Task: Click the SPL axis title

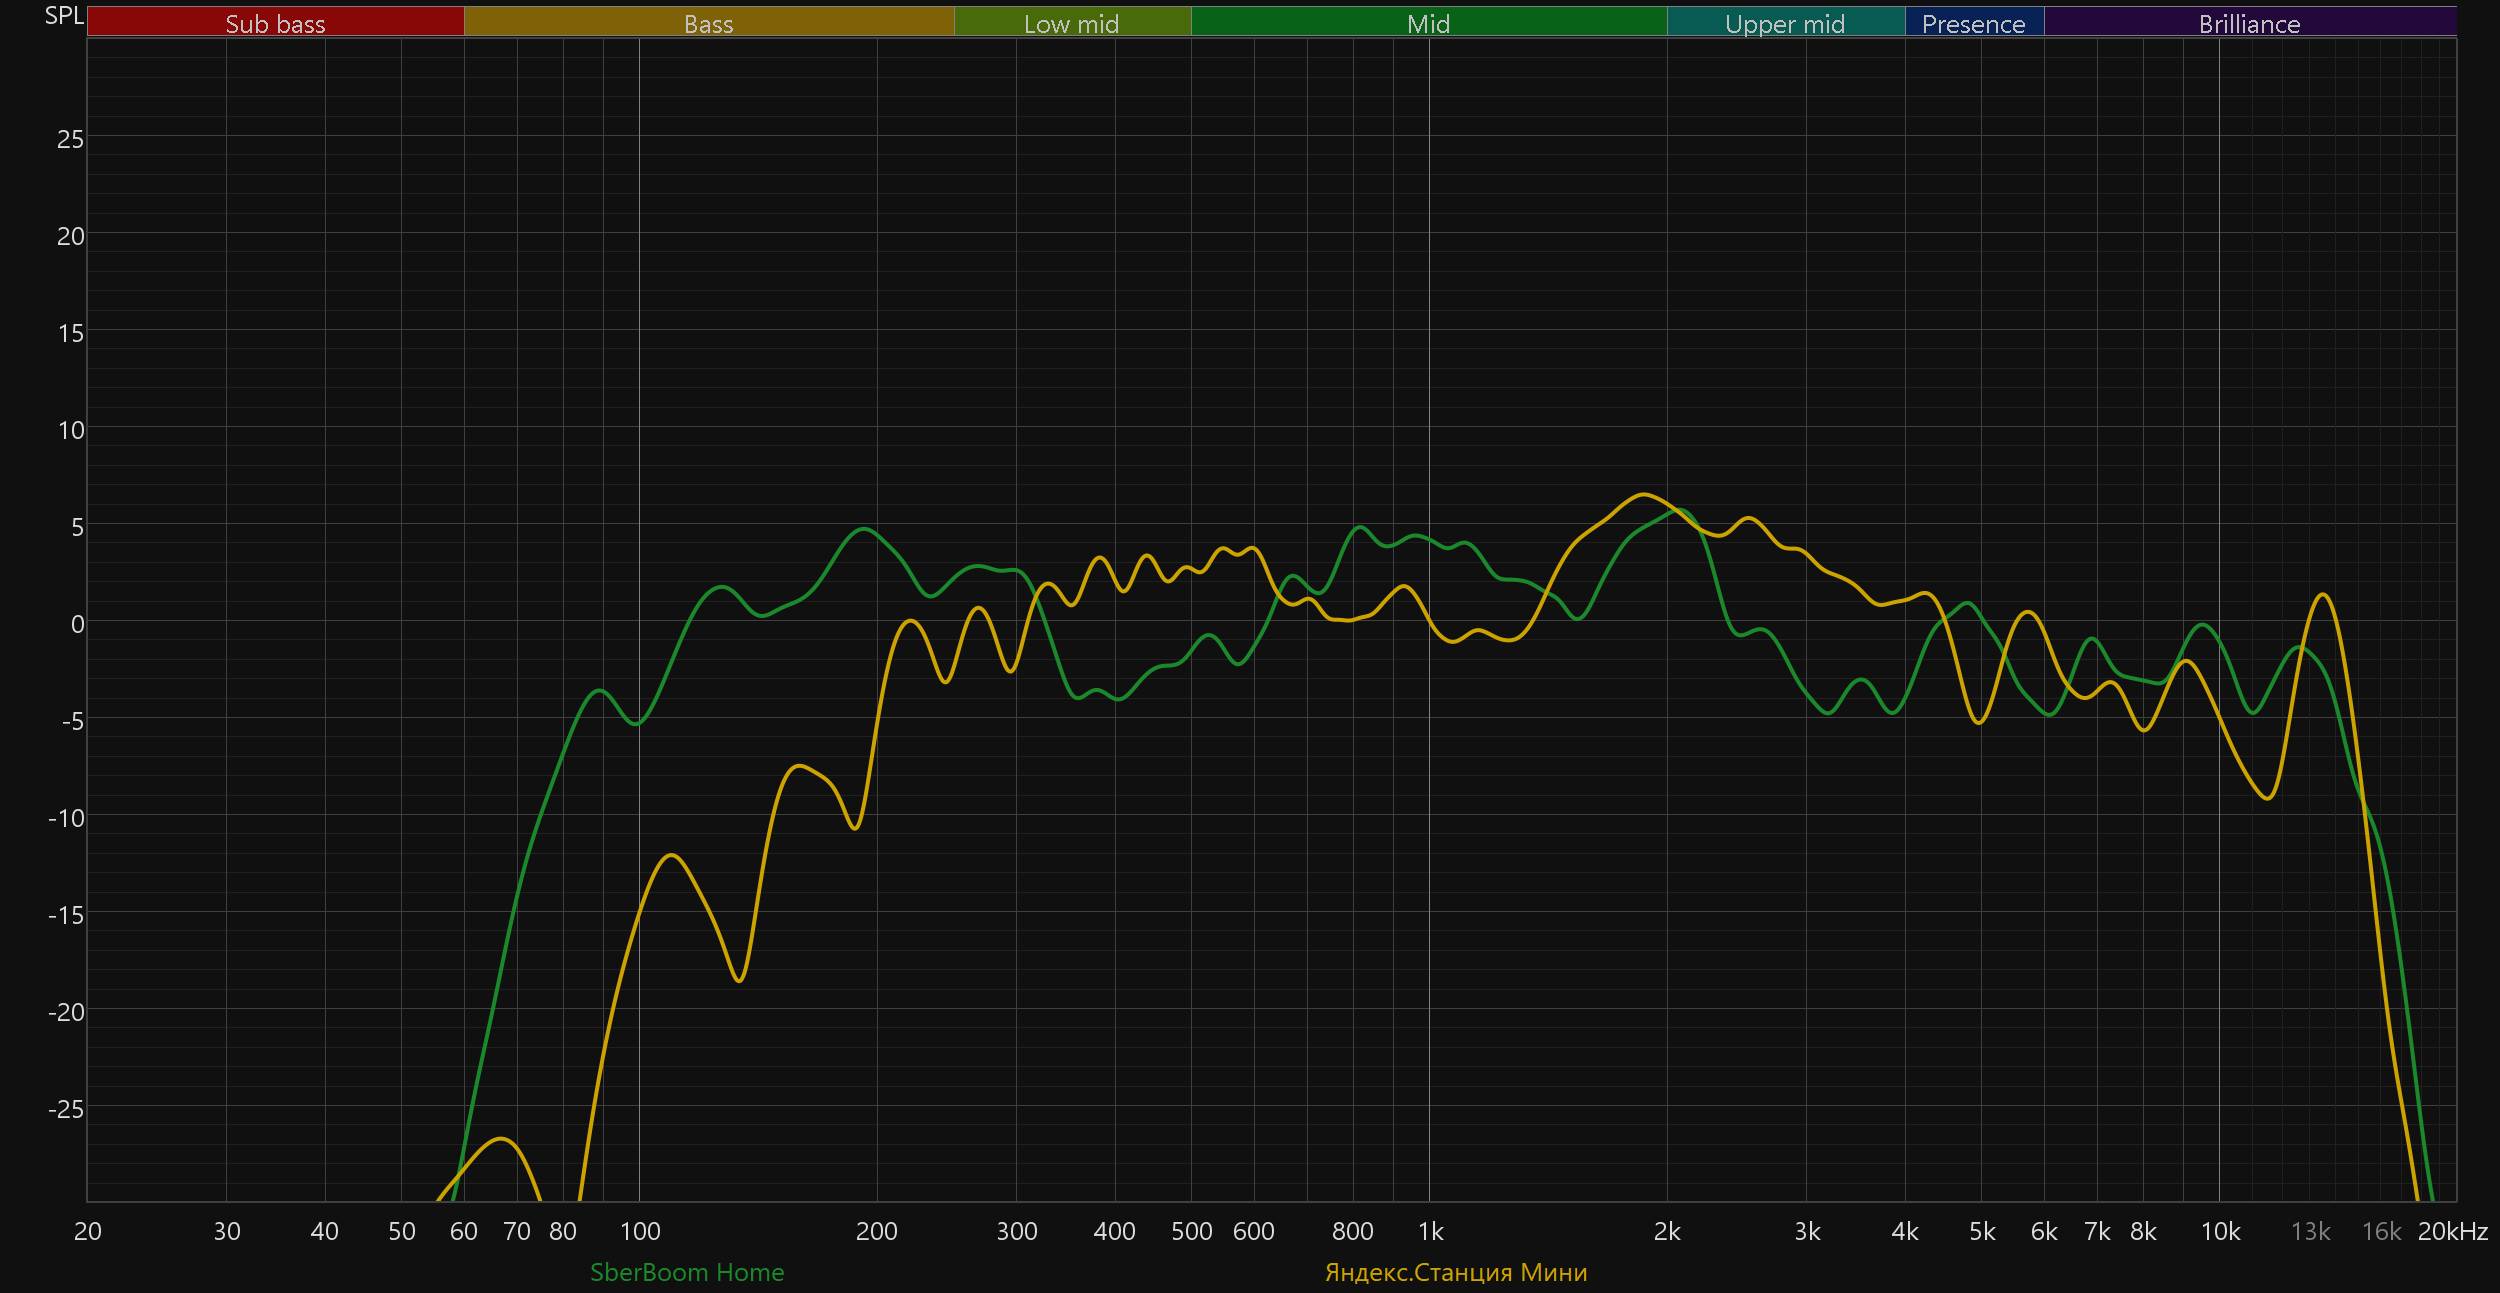Action: coord(64,16)
